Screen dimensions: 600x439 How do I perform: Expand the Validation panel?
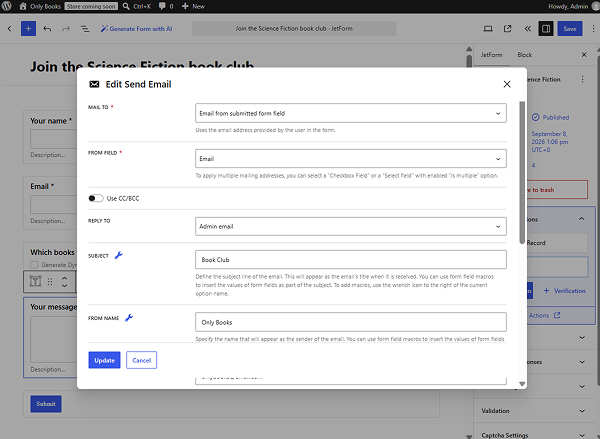533,411
